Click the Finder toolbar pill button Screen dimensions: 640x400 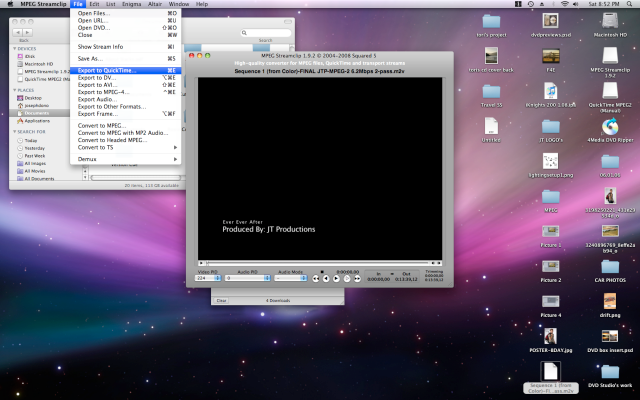pos(288,22)
